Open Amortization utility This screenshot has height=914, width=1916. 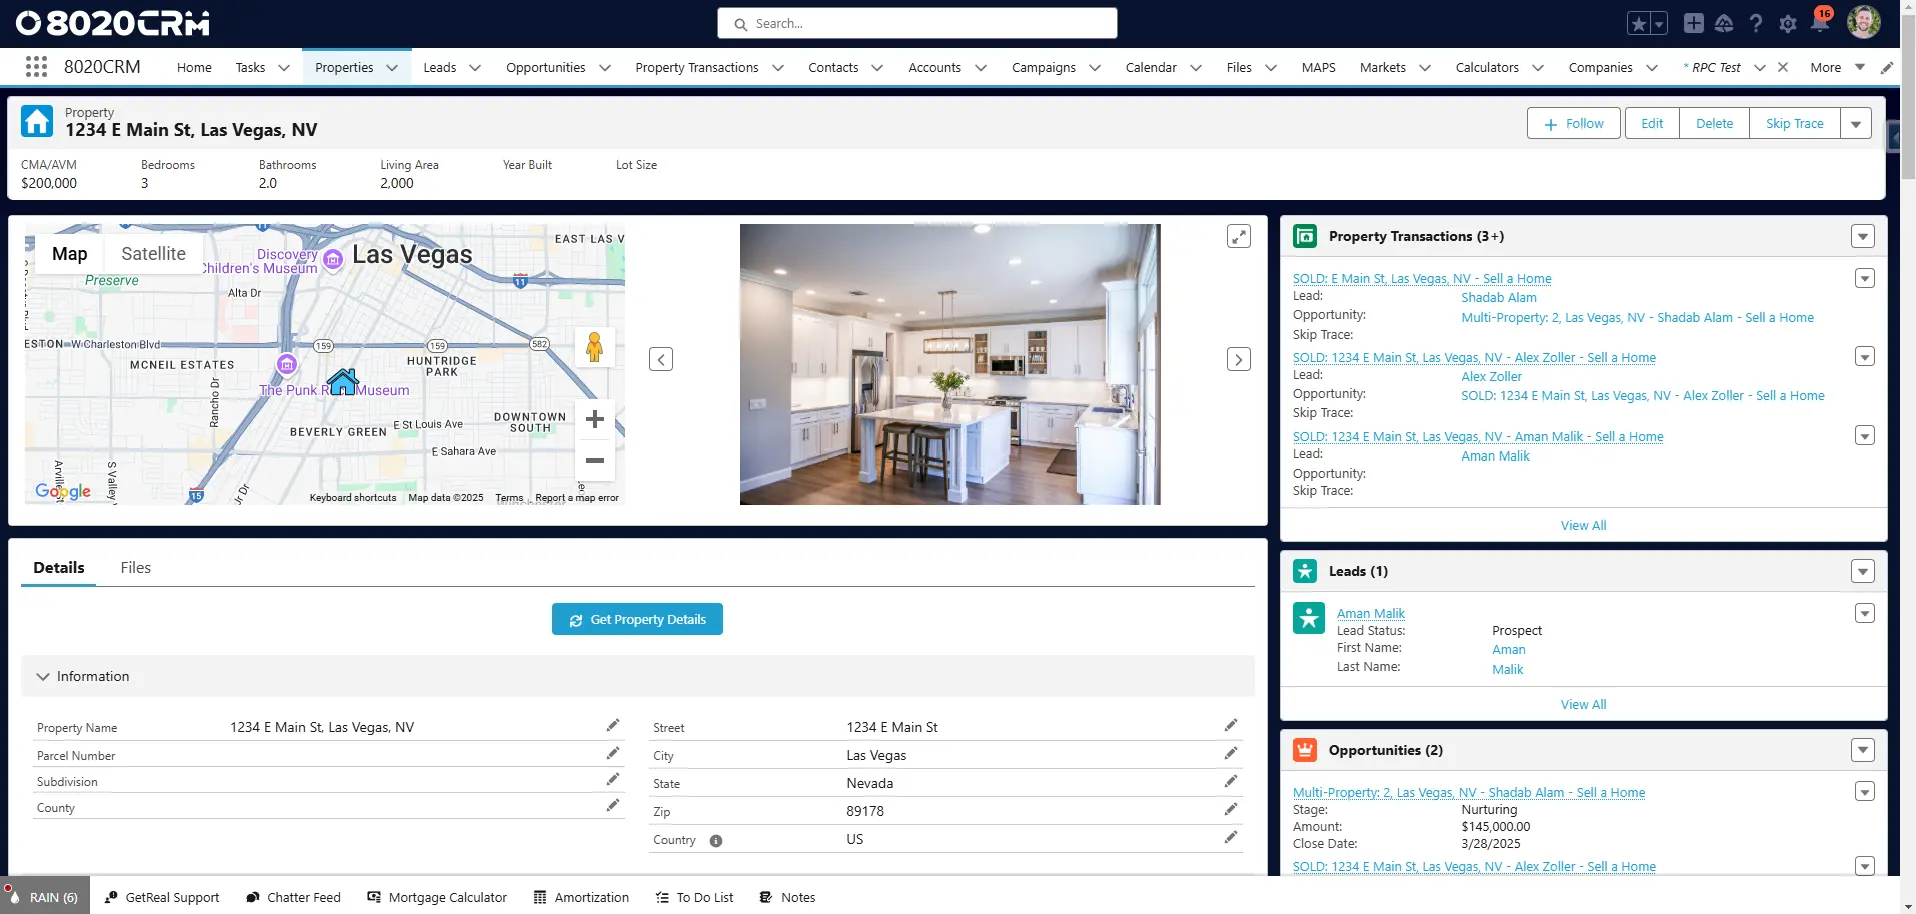[581, 898]
